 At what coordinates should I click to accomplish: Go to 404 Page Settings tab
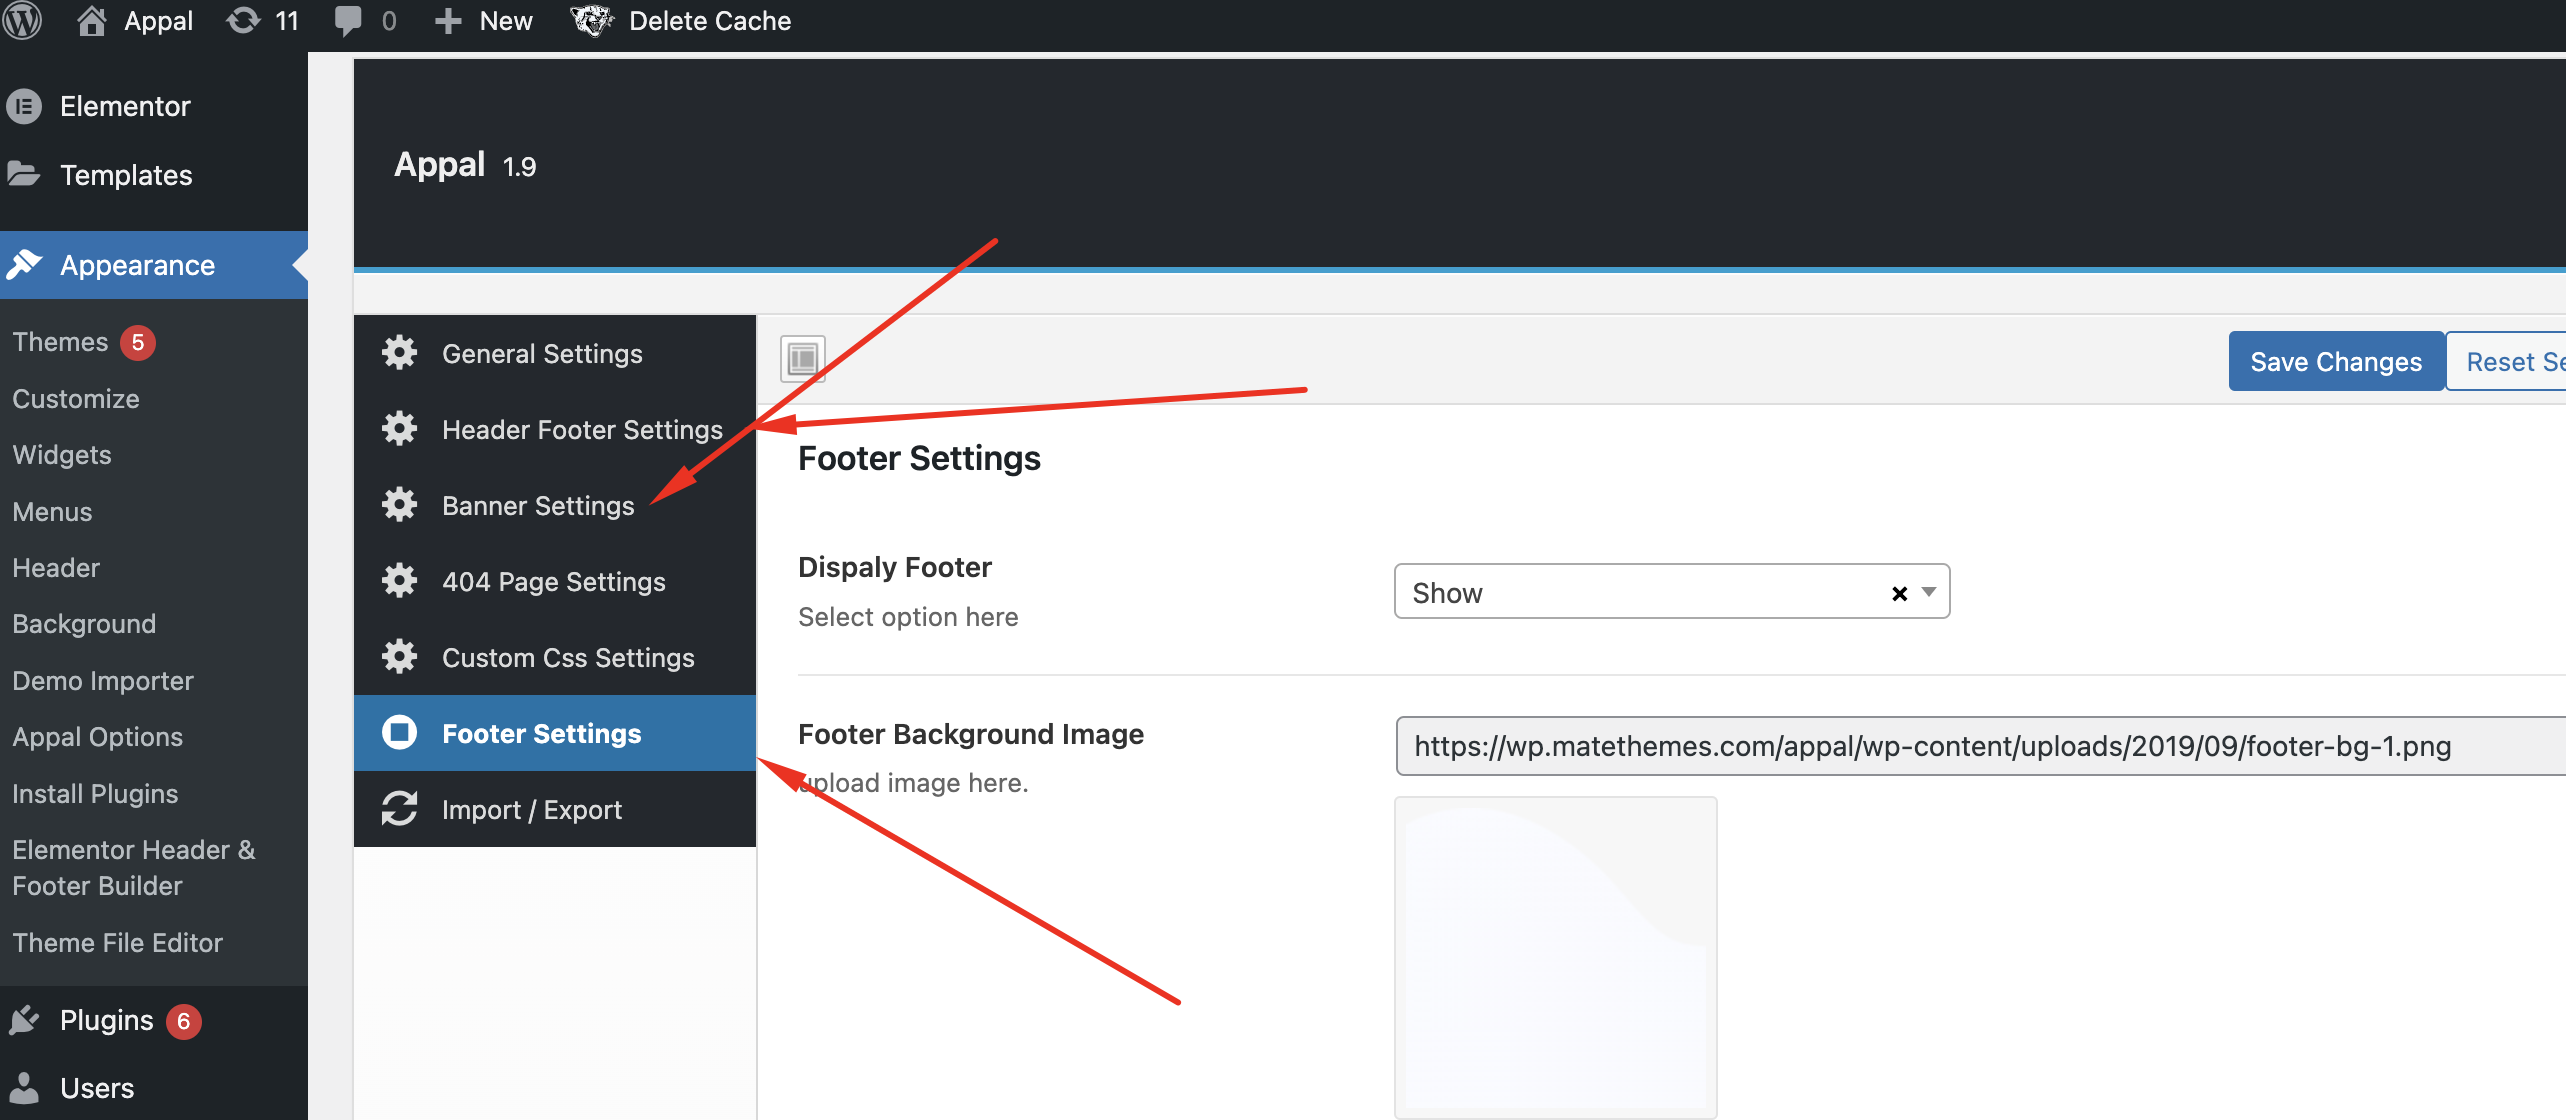(x=555, y=581)
